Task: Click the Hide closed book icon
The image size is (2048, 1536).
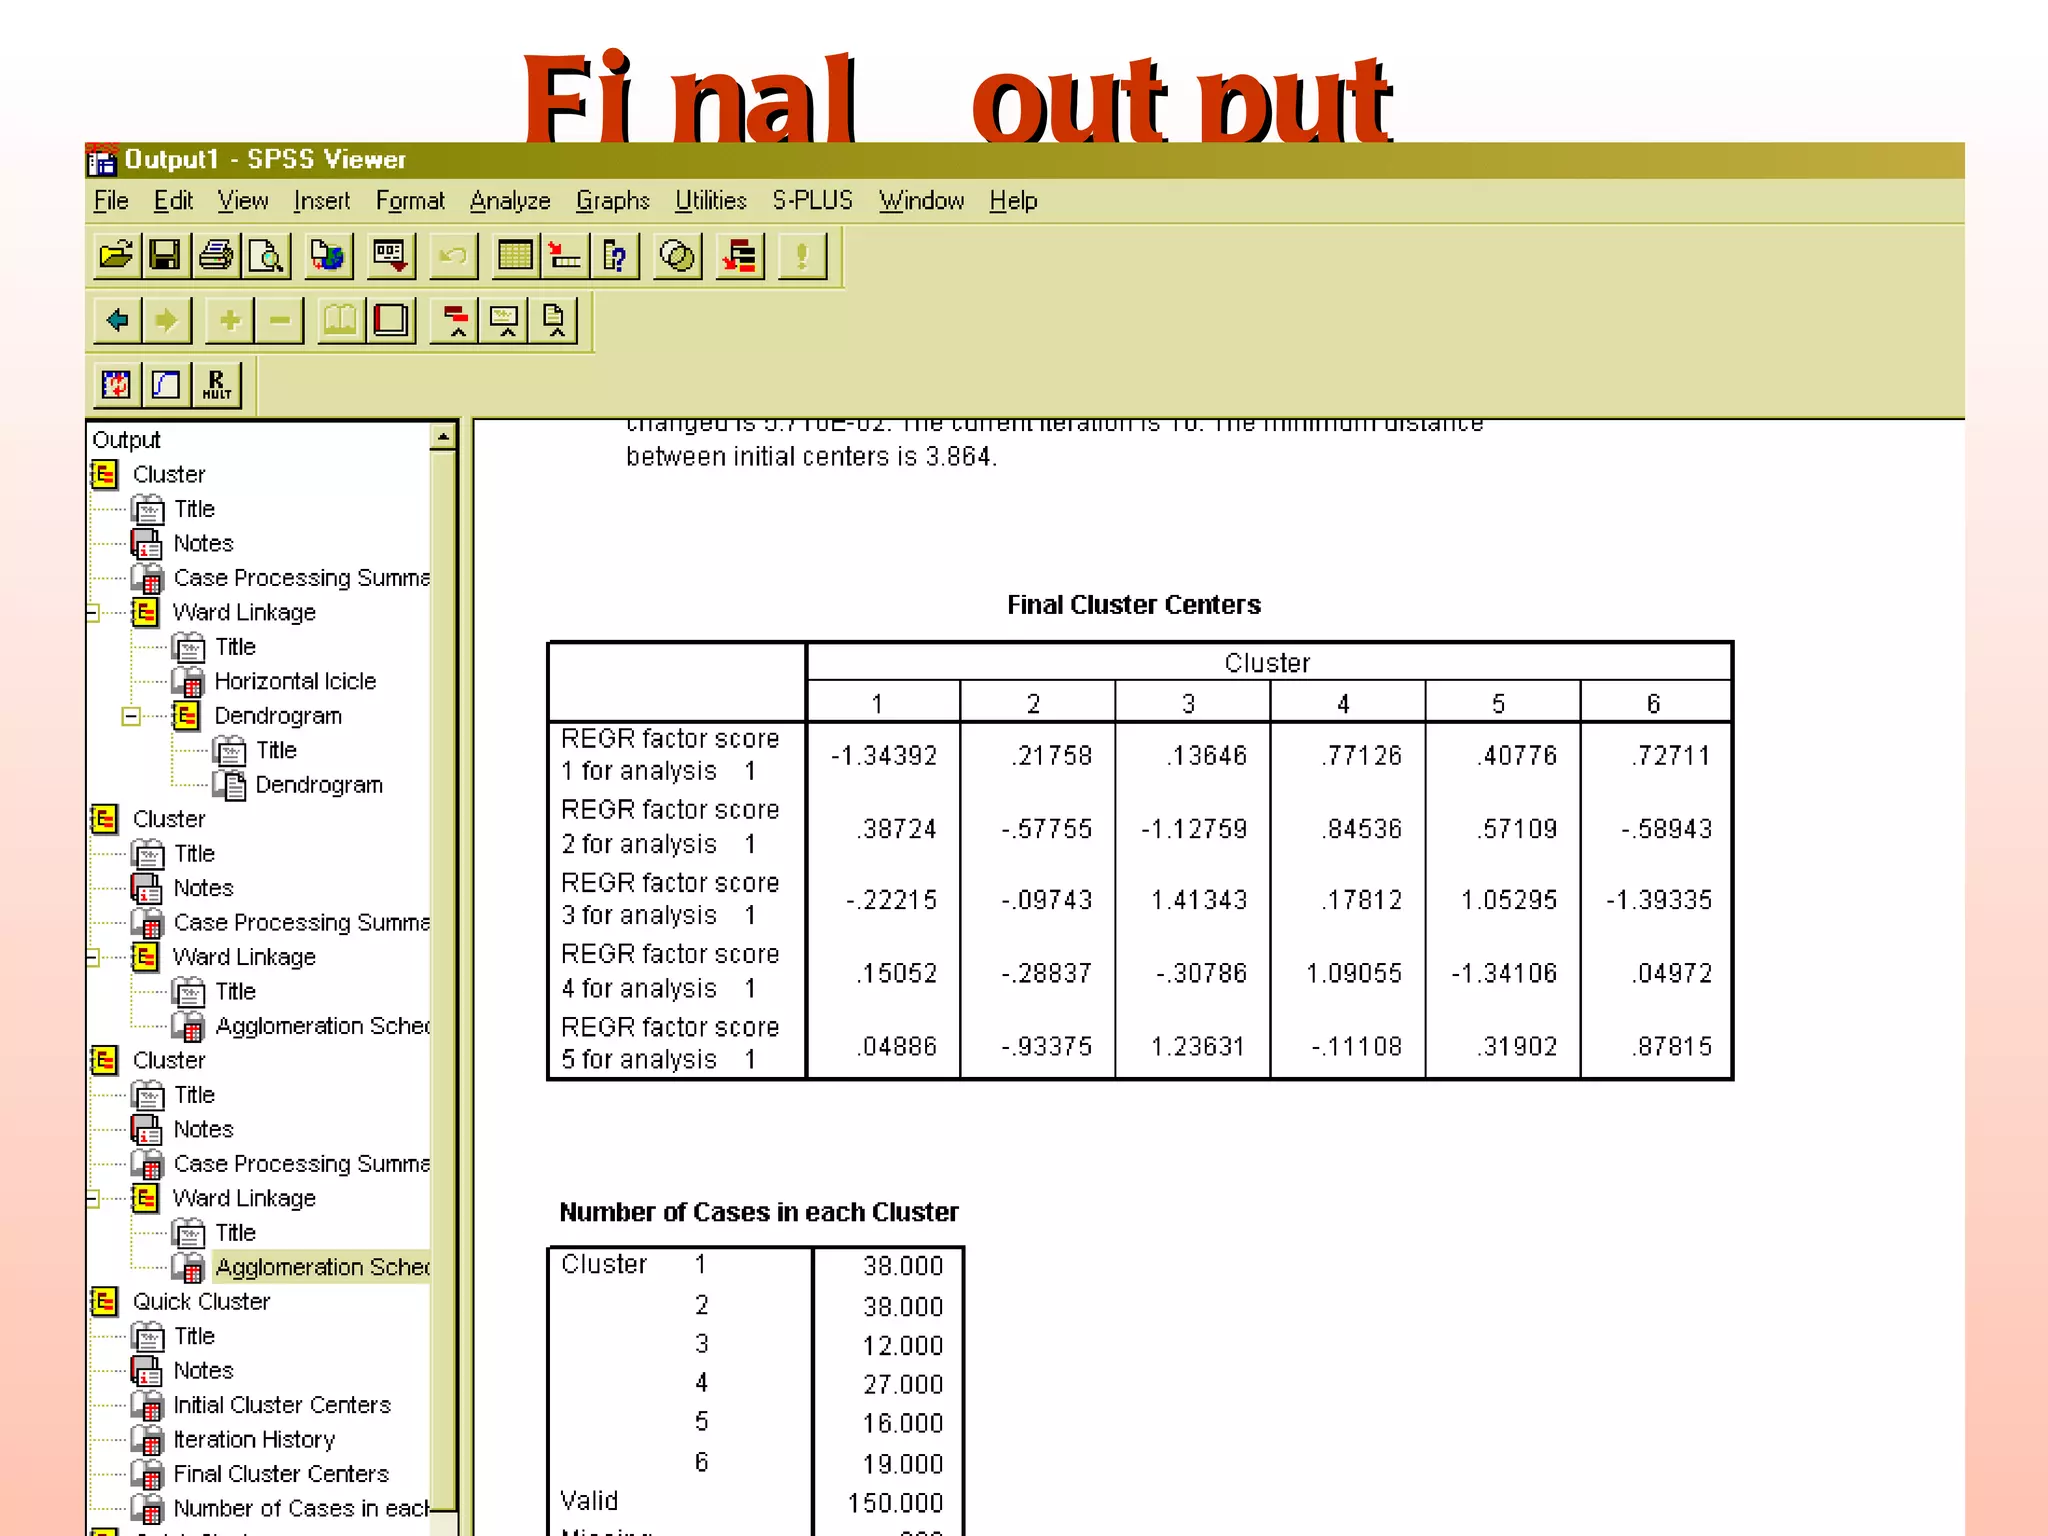Action: [390, 321]
